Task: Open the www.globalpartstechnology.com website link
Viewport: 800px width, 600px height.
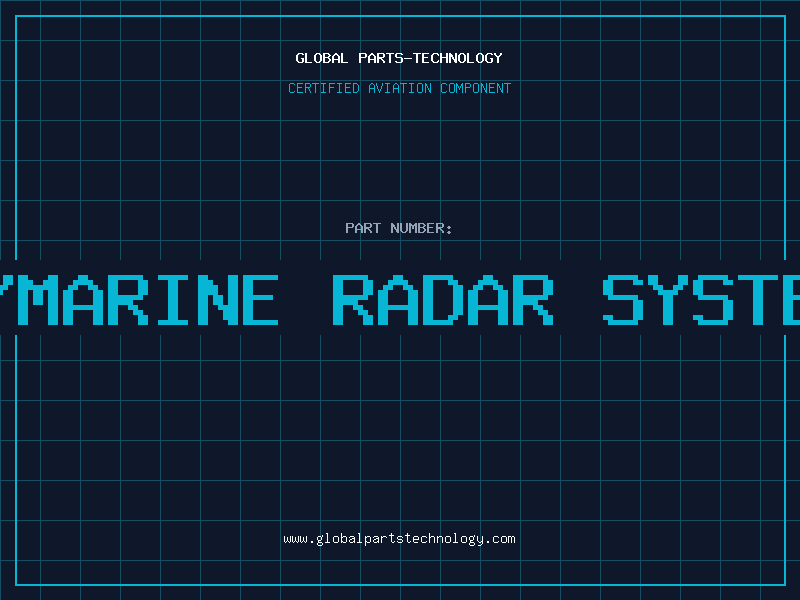Action: 399,538
